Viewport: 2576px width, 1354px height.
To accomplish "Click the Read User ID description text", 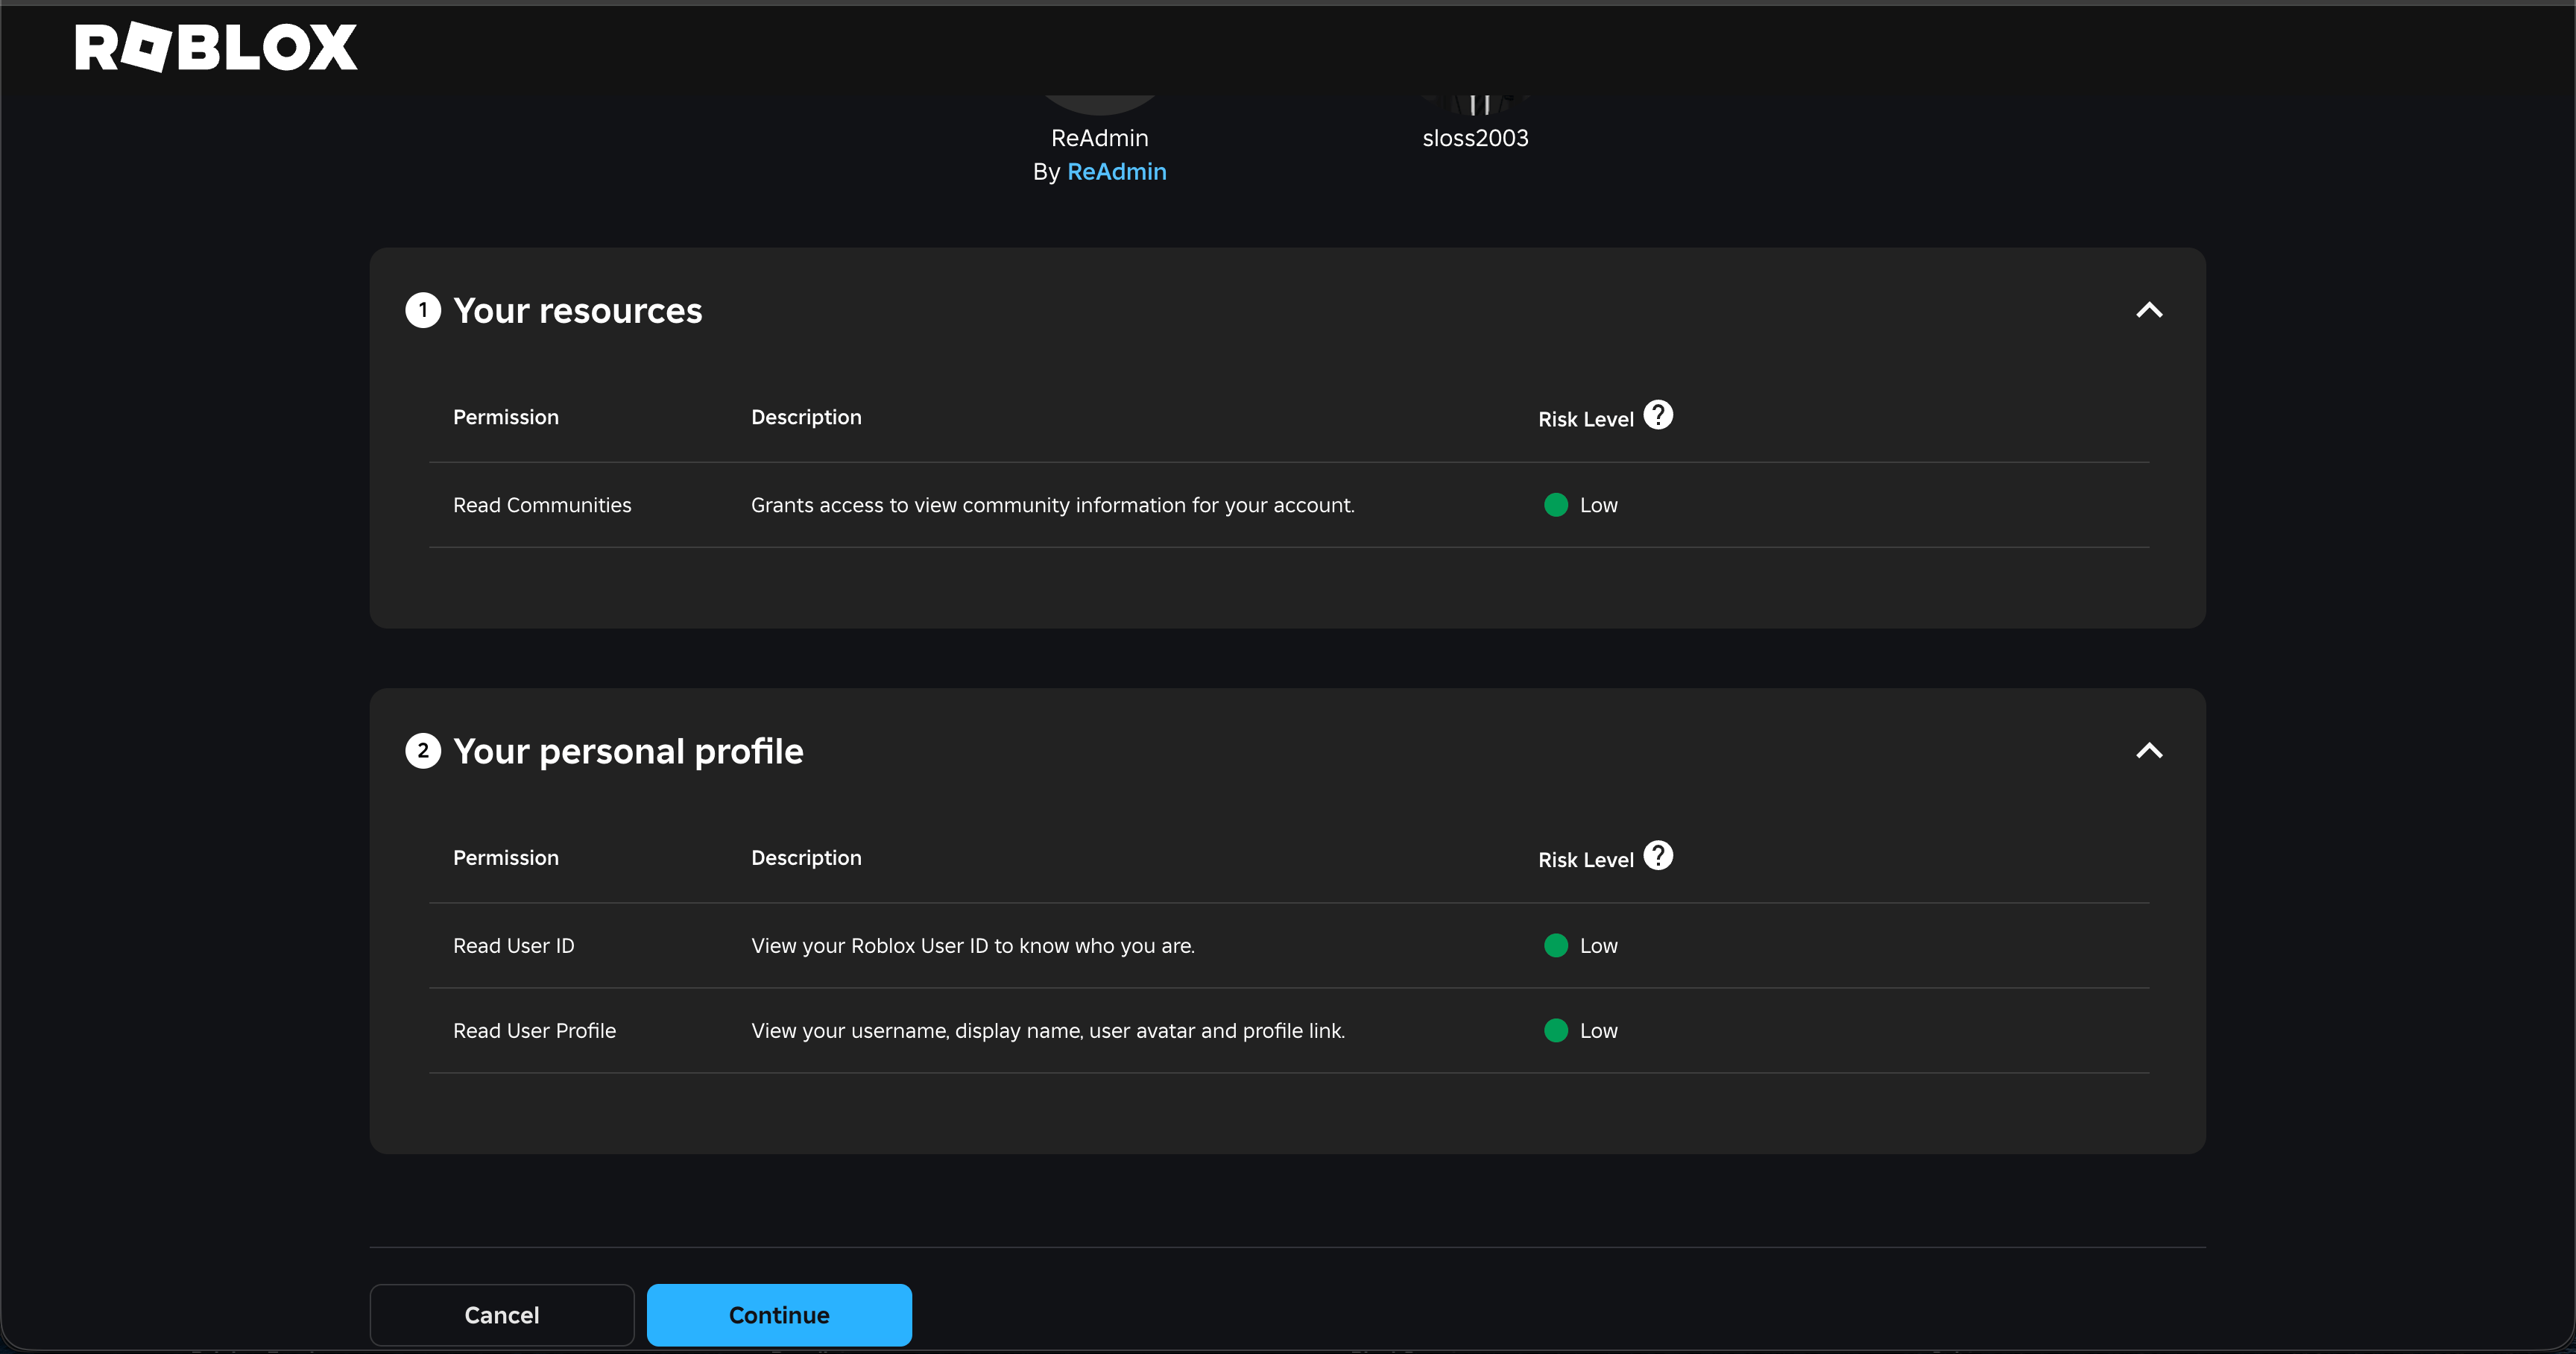I will [x=973, y=946].
